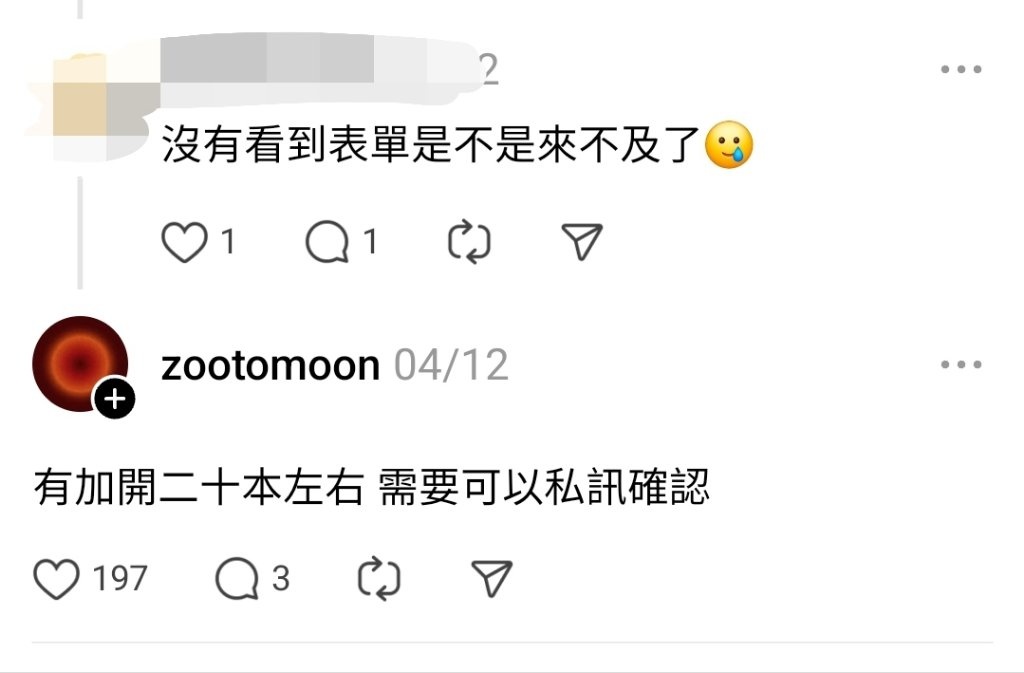Repost zootomoon's post about twenty extra copies
This screenshot has height=673, width=1024.
(x=379, y=579)
